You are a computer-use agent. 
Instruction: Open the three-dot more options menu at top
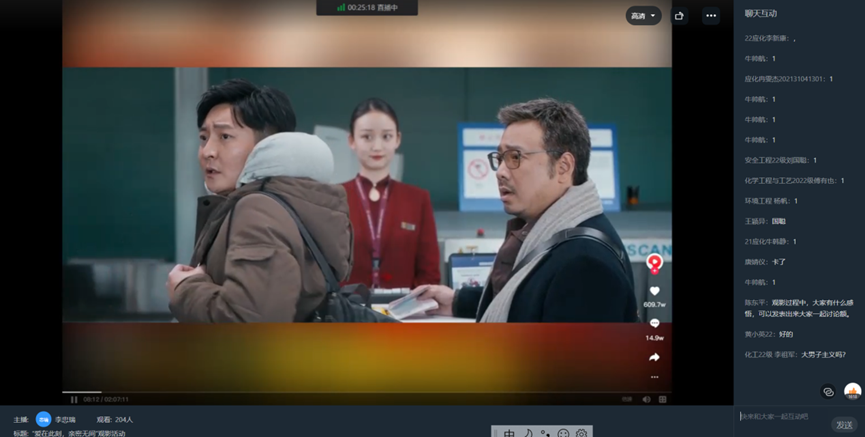pyautogui.click(x=711, y=15)
